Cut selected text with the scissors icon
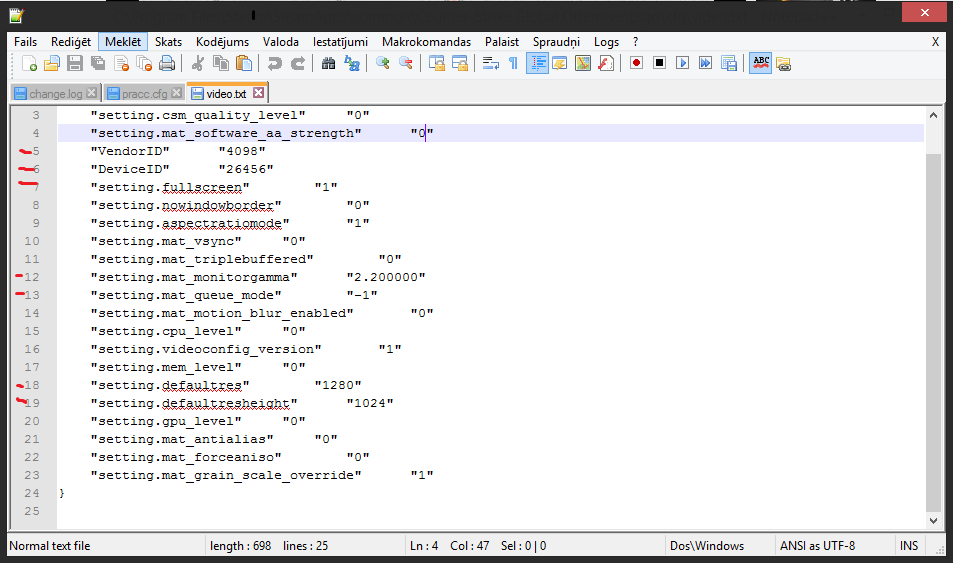 (x=198, y=63)
